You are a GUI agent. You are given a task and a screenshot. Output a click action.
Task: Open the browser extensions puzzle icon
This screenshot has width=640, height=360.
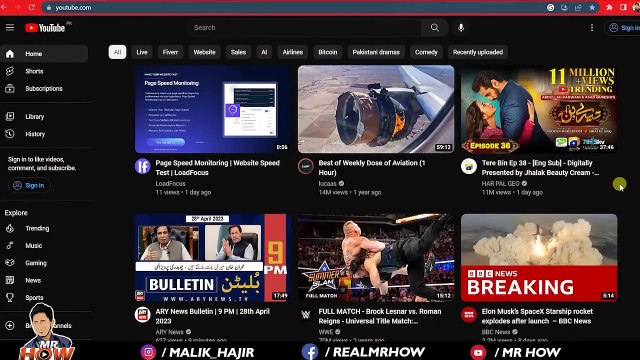pyautogui.click(x=609, y=7)
